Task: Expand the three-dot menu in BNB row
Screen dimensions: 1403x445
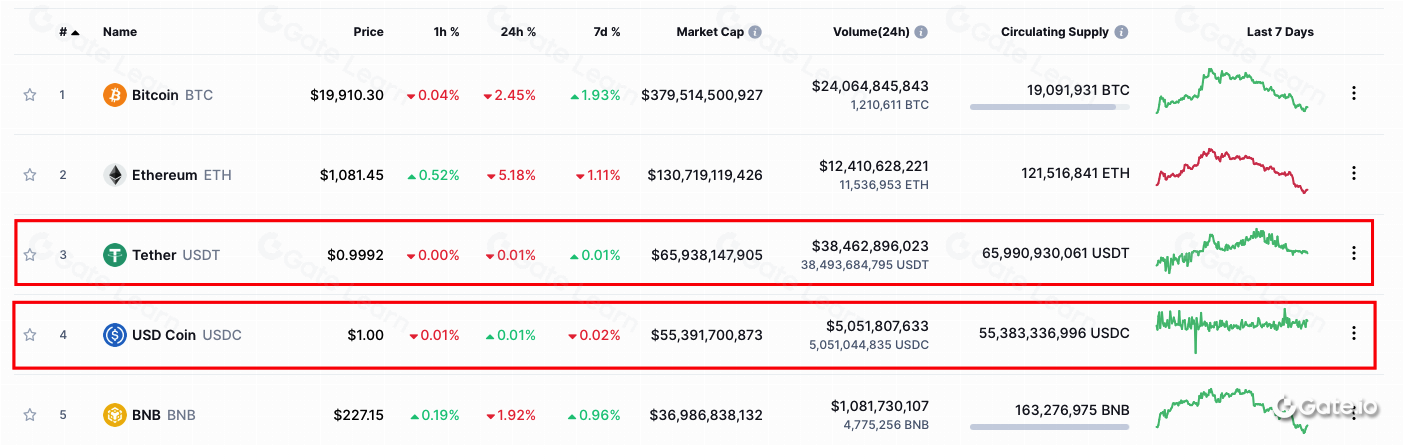Action: point(1354,413)
